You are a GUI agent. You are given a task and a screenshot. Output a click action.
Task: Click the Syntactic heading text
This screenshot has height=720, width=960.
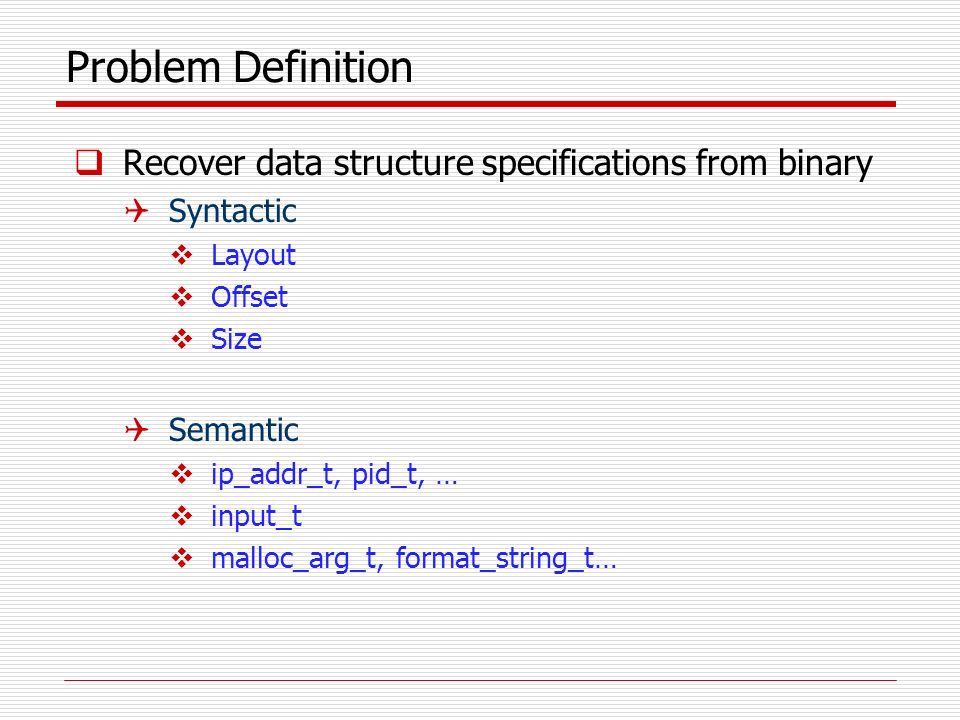click(232, 212)
